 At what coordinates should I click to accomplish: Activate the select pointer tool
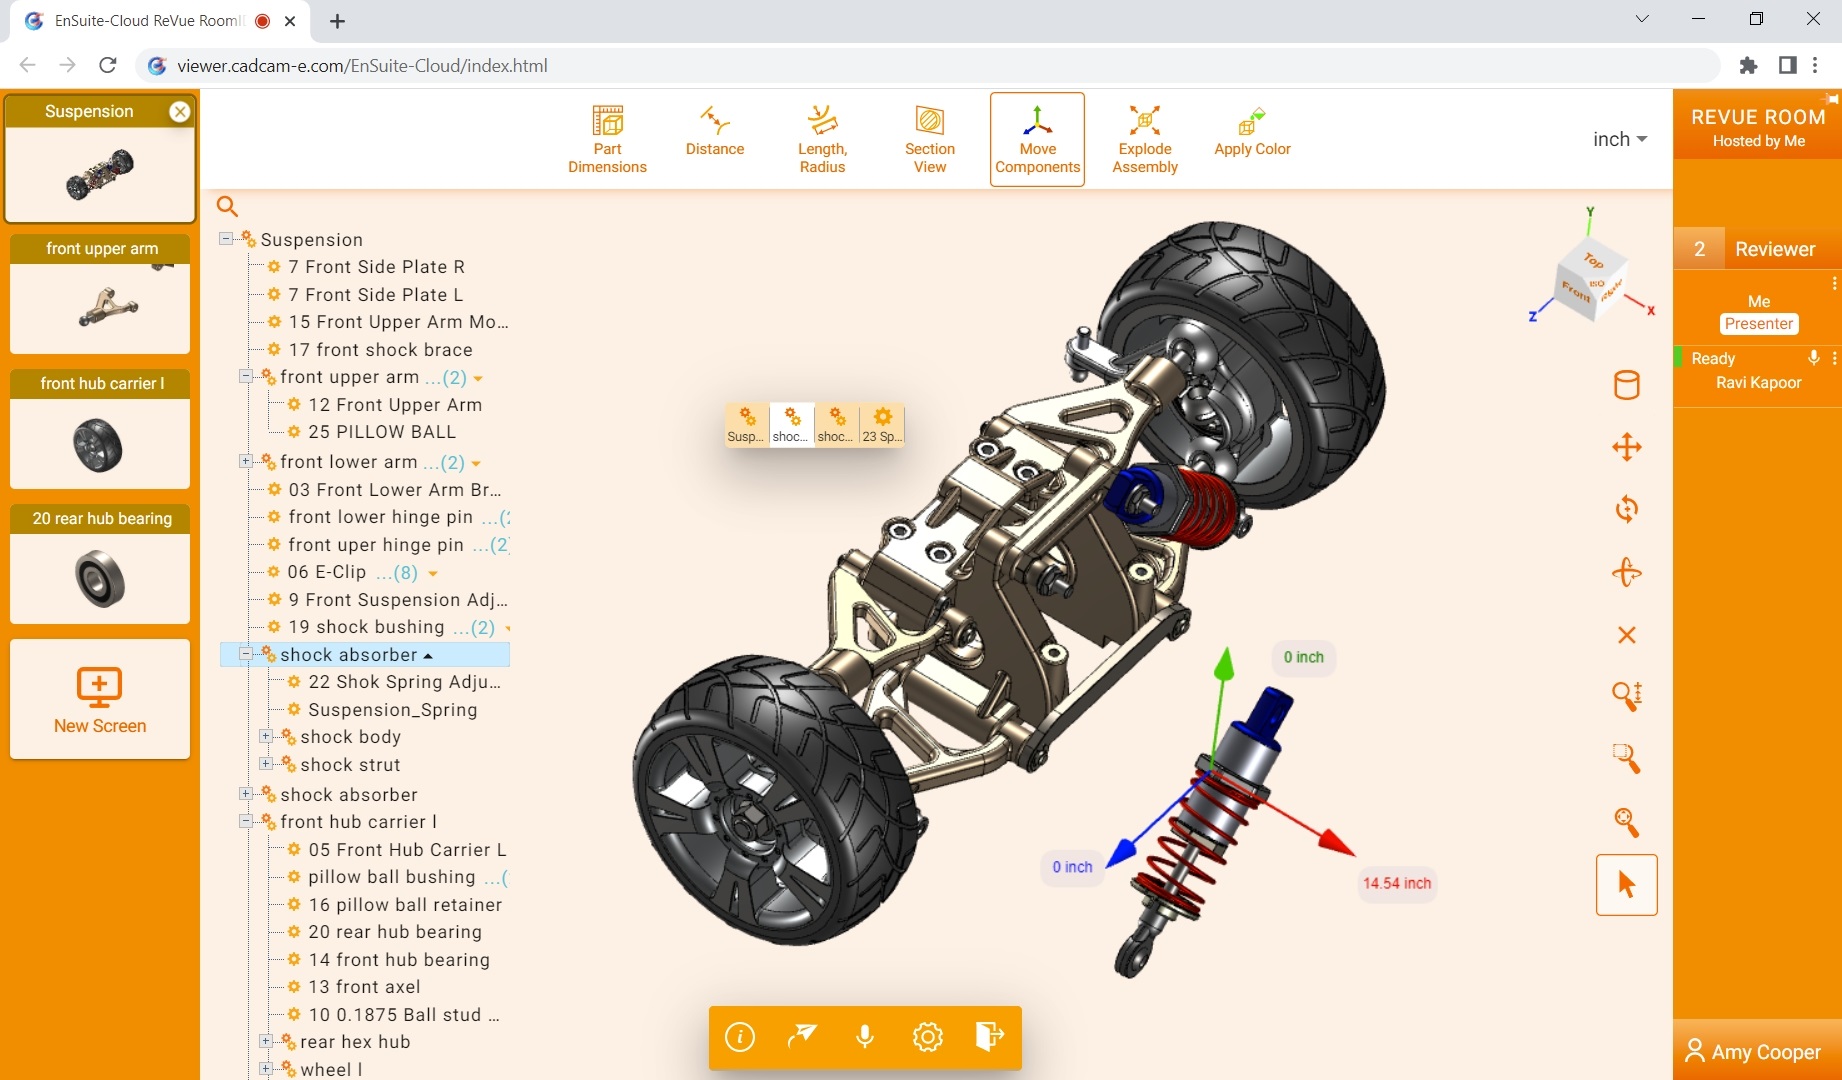(1627, 885)
